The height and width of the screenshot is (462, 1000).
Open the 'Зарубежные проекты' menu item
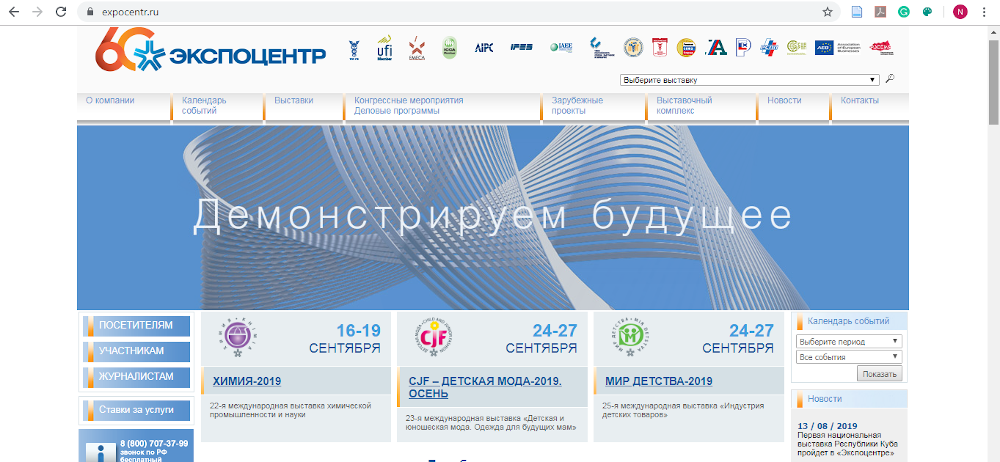point(577,105)
